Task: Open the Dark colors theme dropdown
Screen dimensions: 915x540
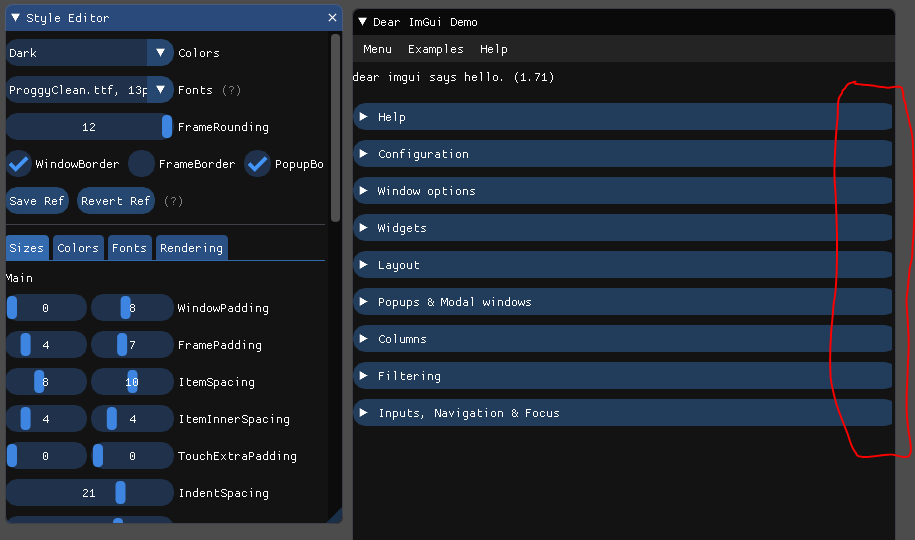Action: tap(90, 53)
